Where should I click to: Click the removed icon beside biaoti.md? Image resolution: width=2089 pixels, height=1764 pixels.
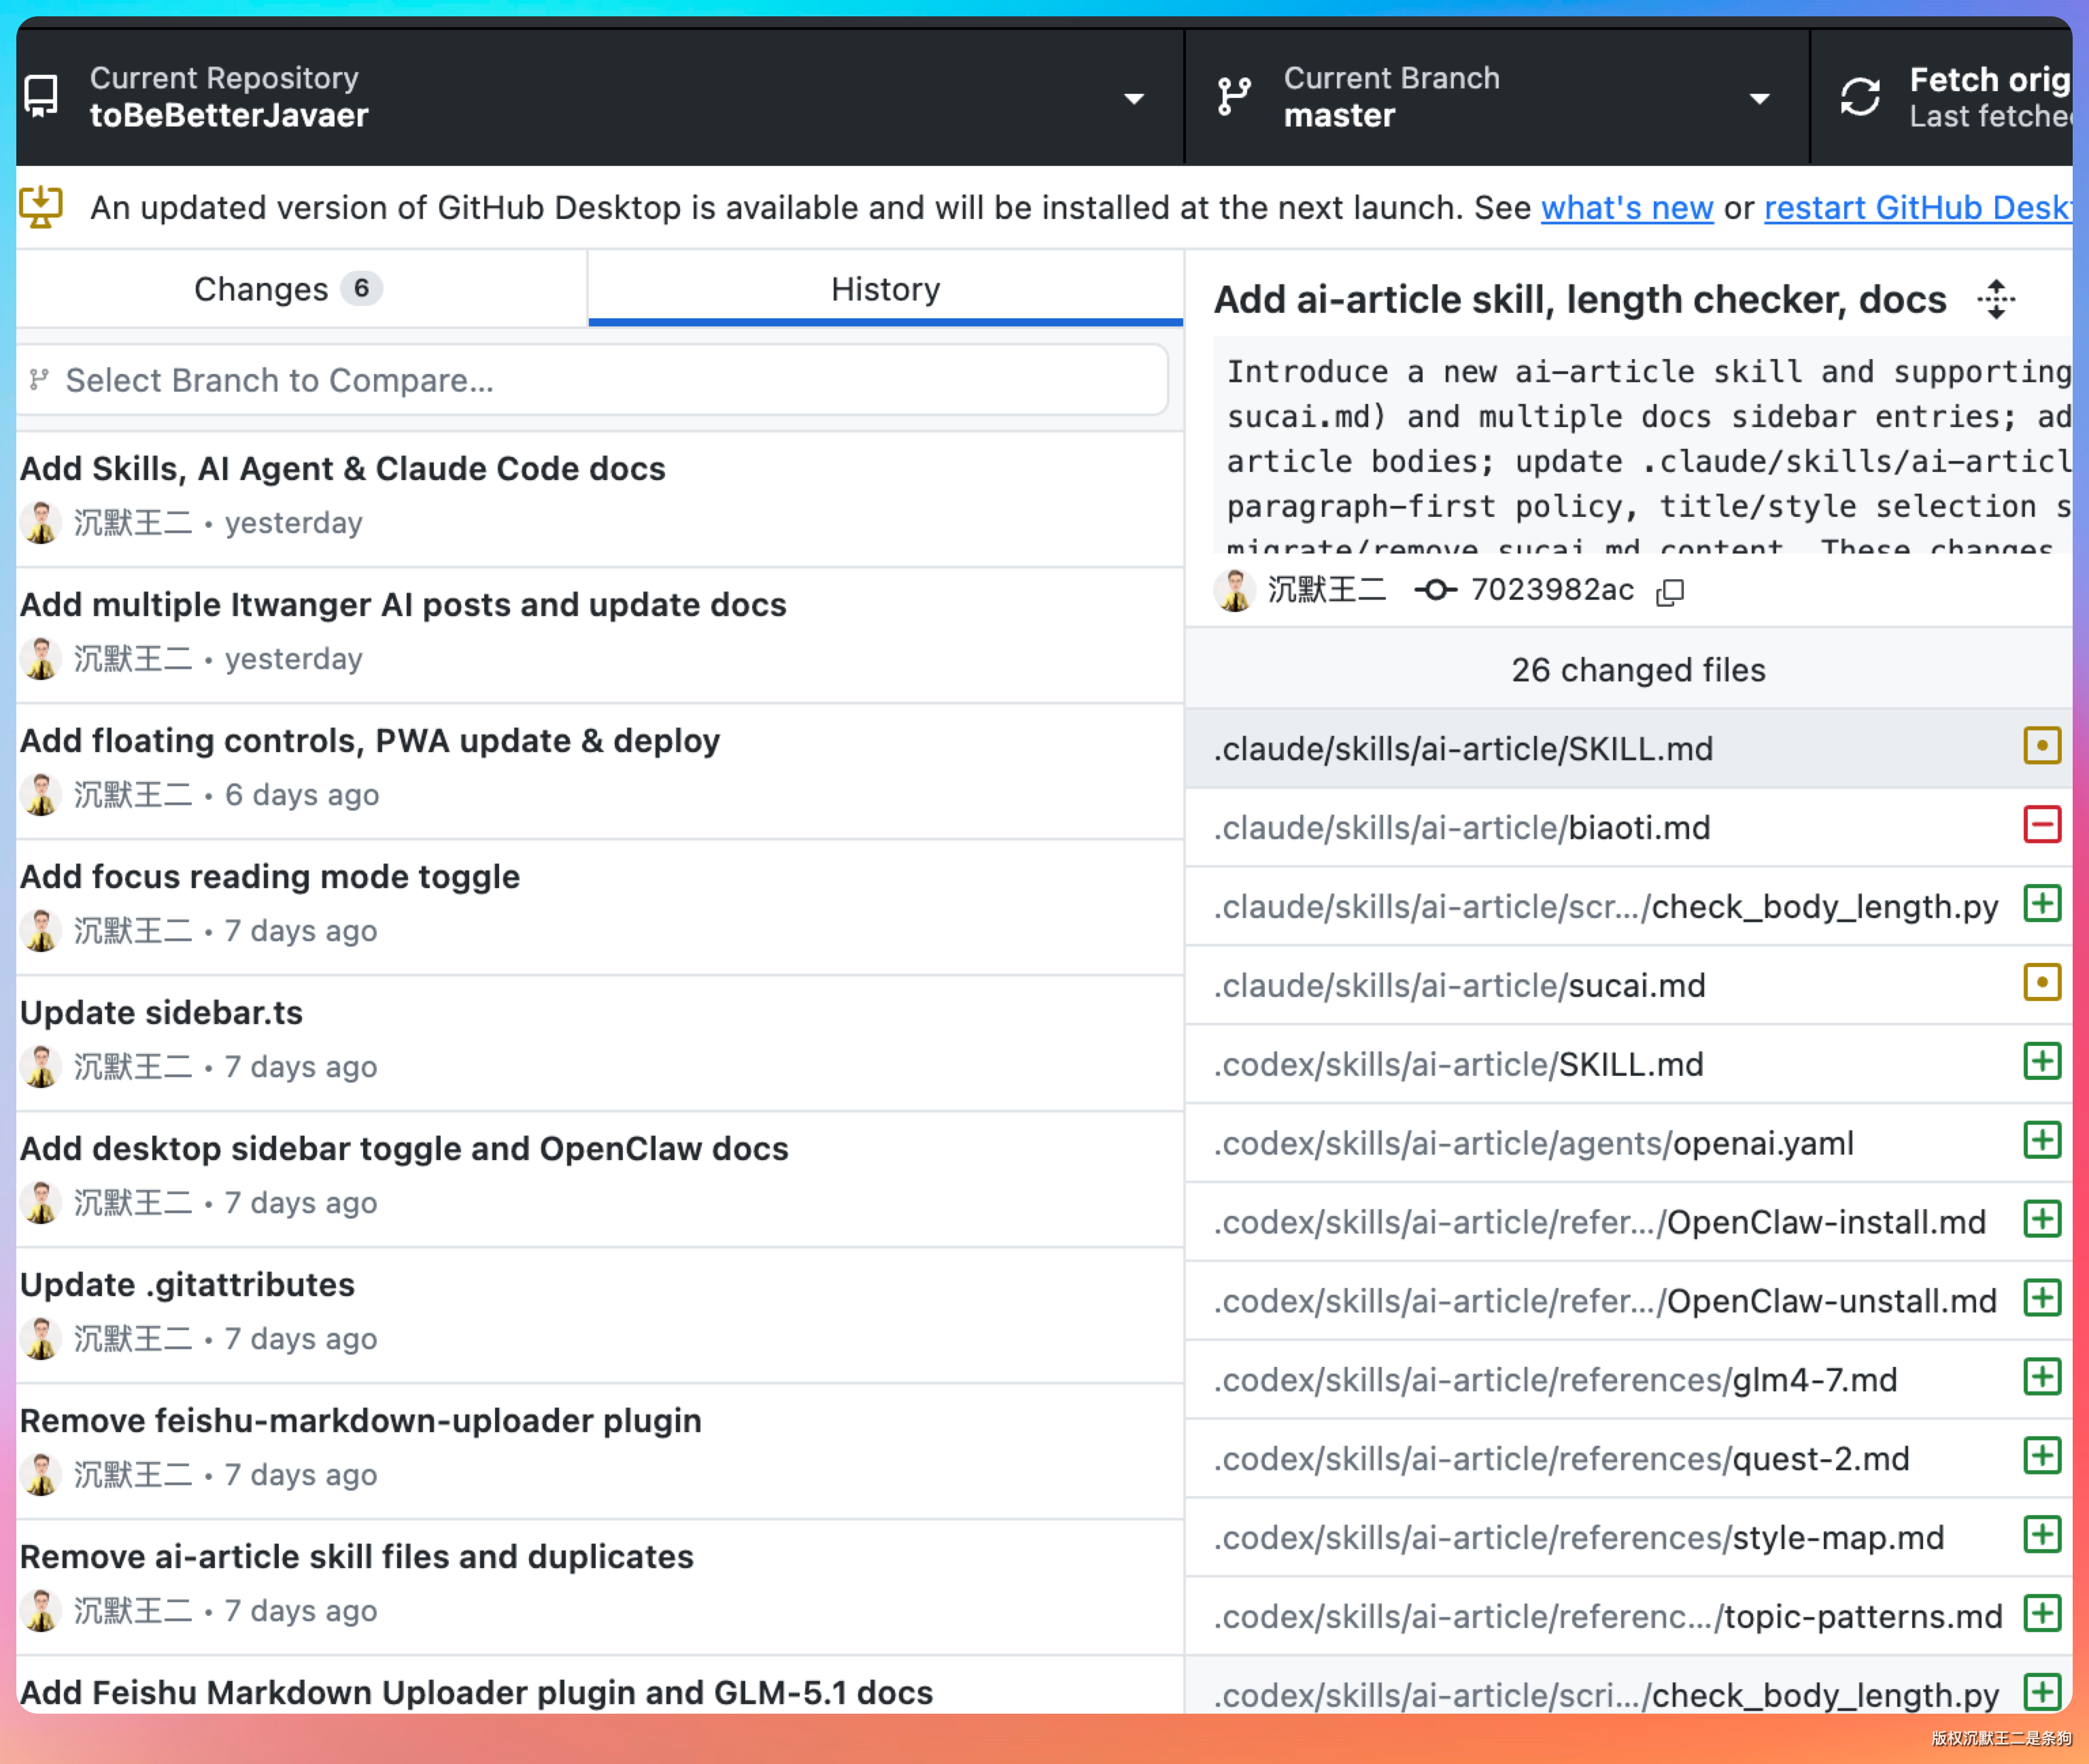[x=2041, y=825]
